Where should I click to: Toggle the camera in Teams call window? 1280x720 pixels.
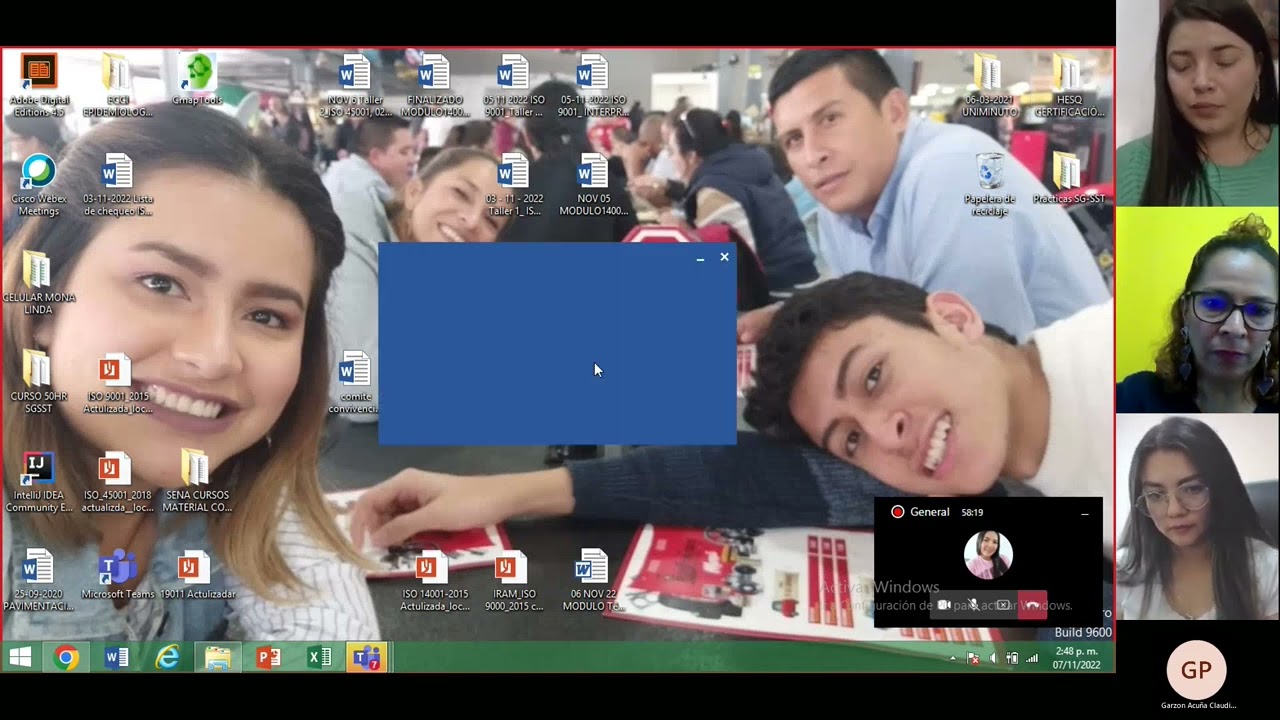tap(943, 605)
